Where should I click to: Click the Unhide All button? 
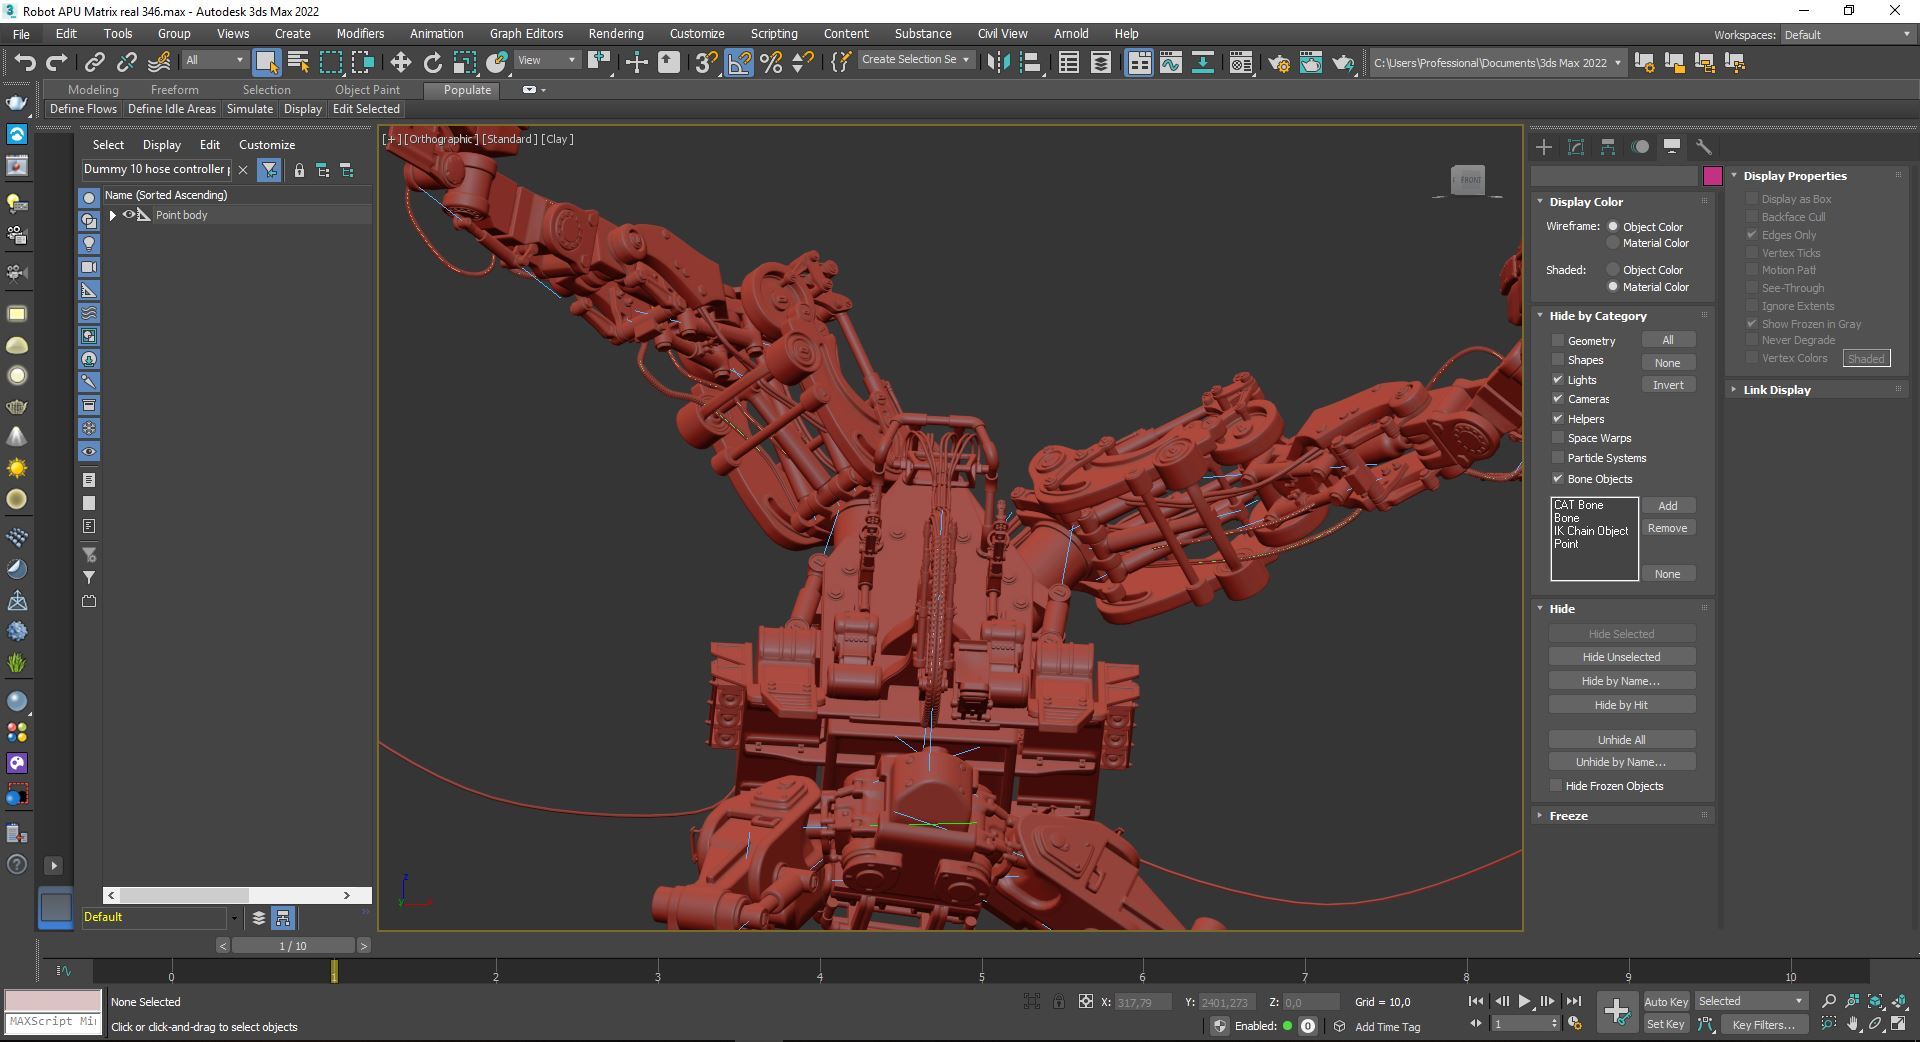[x=1621, y=740]
